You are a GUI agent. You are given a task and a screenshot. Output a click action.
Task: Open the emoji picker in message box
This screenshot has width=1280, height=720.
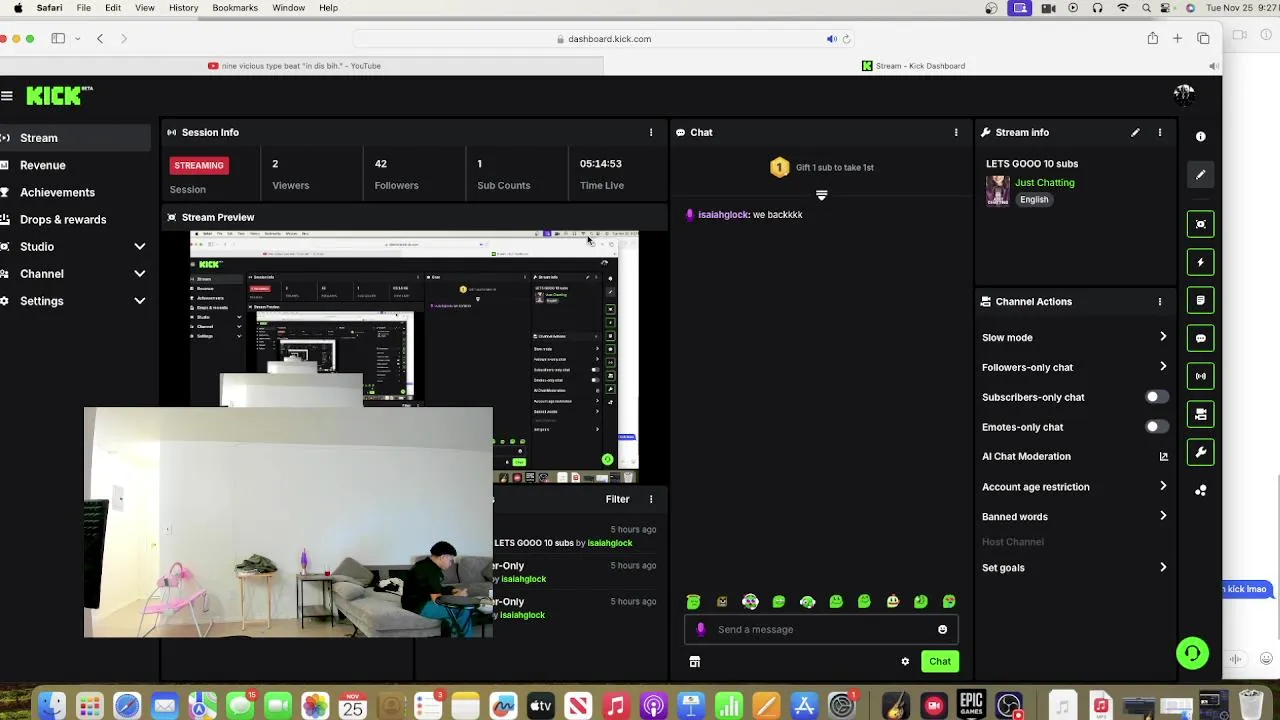click(942, 629)
